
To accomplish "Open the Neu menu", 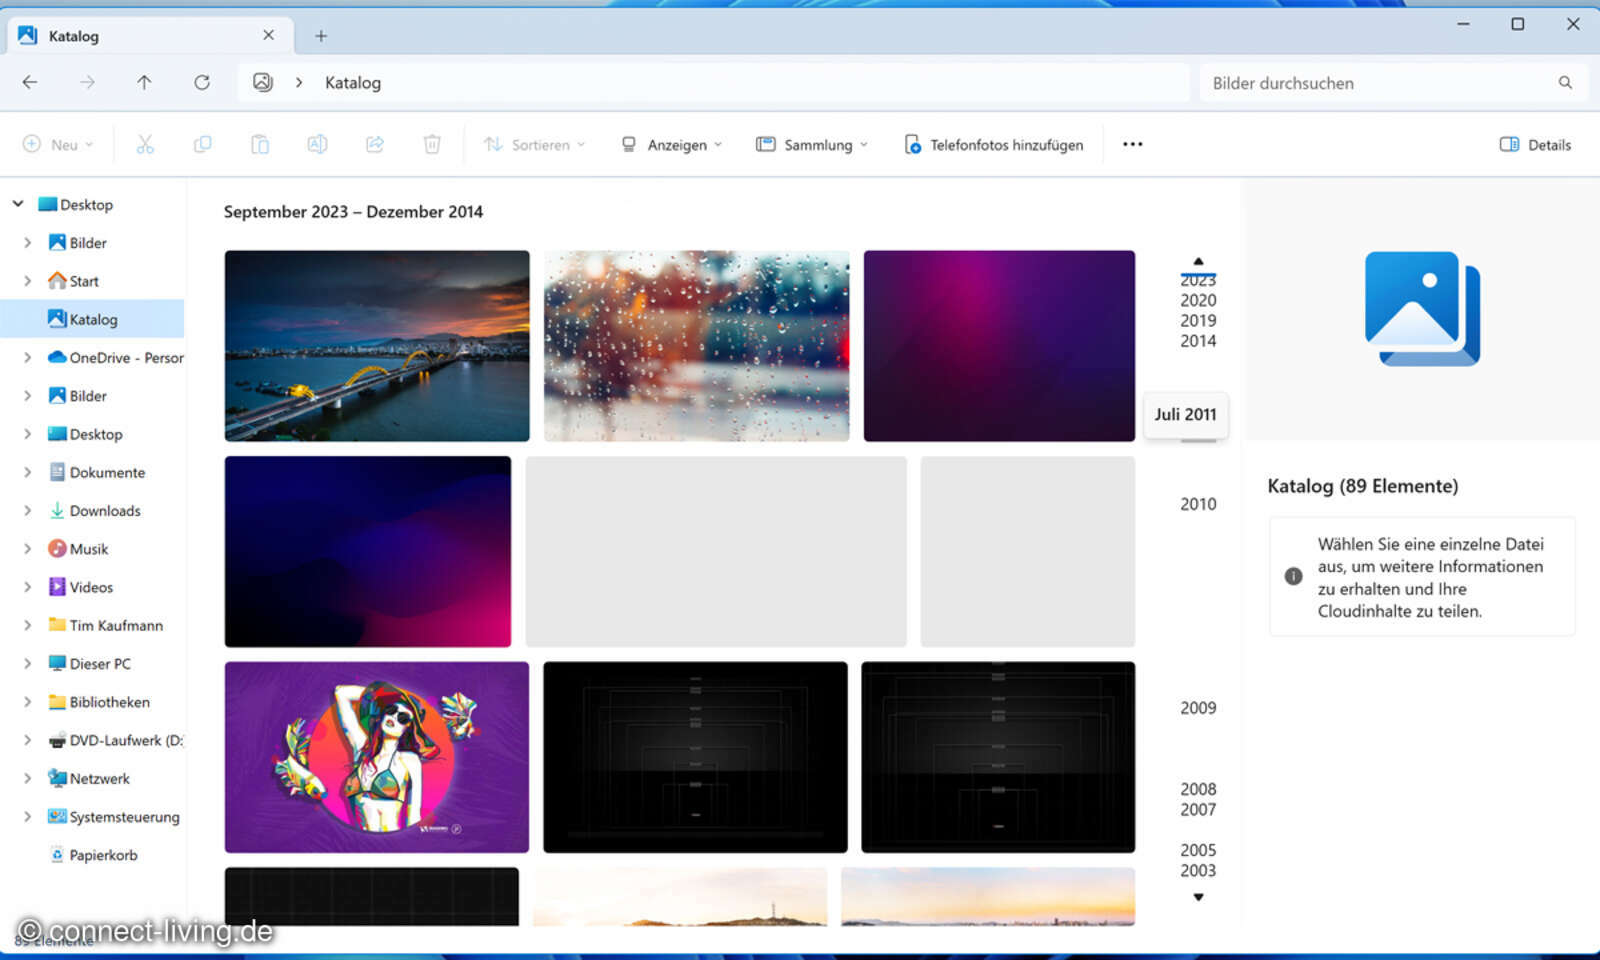I will [x=58, y=143].
